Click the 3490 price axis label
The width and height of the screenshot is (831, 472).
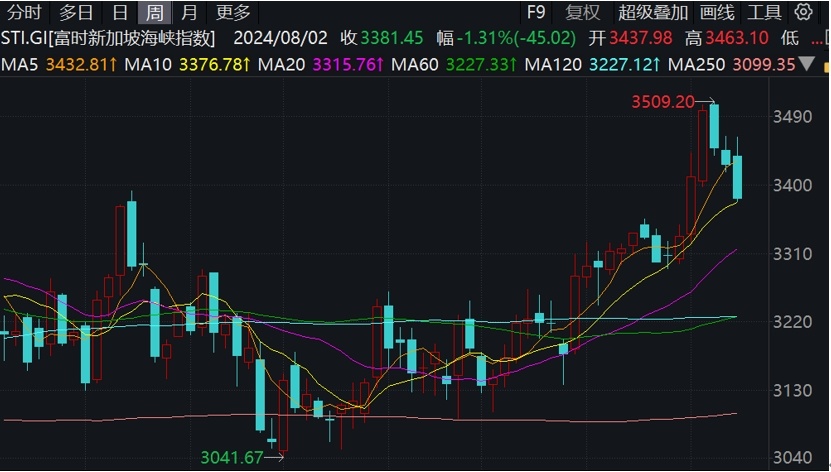click(x=792, y=117)
